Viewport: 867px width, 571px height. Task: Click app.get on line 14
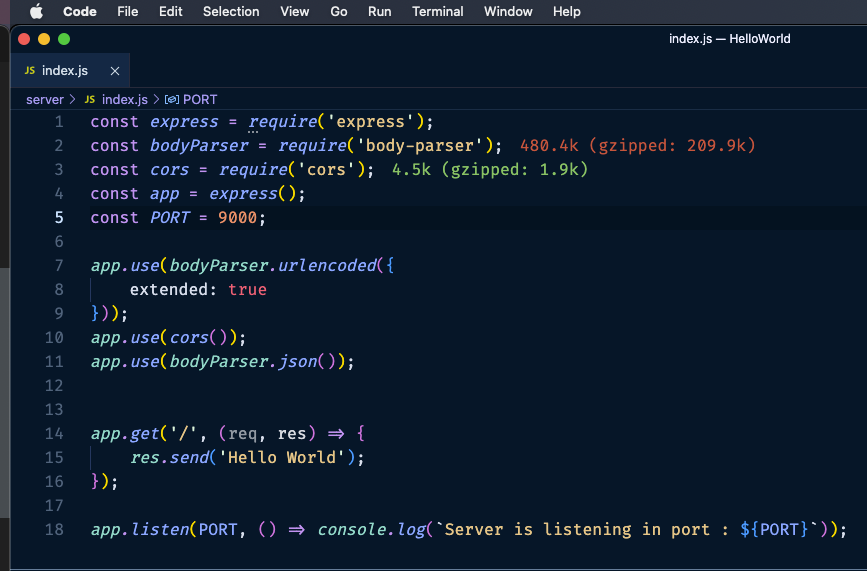pyautogui.click(x=125, y=434)
